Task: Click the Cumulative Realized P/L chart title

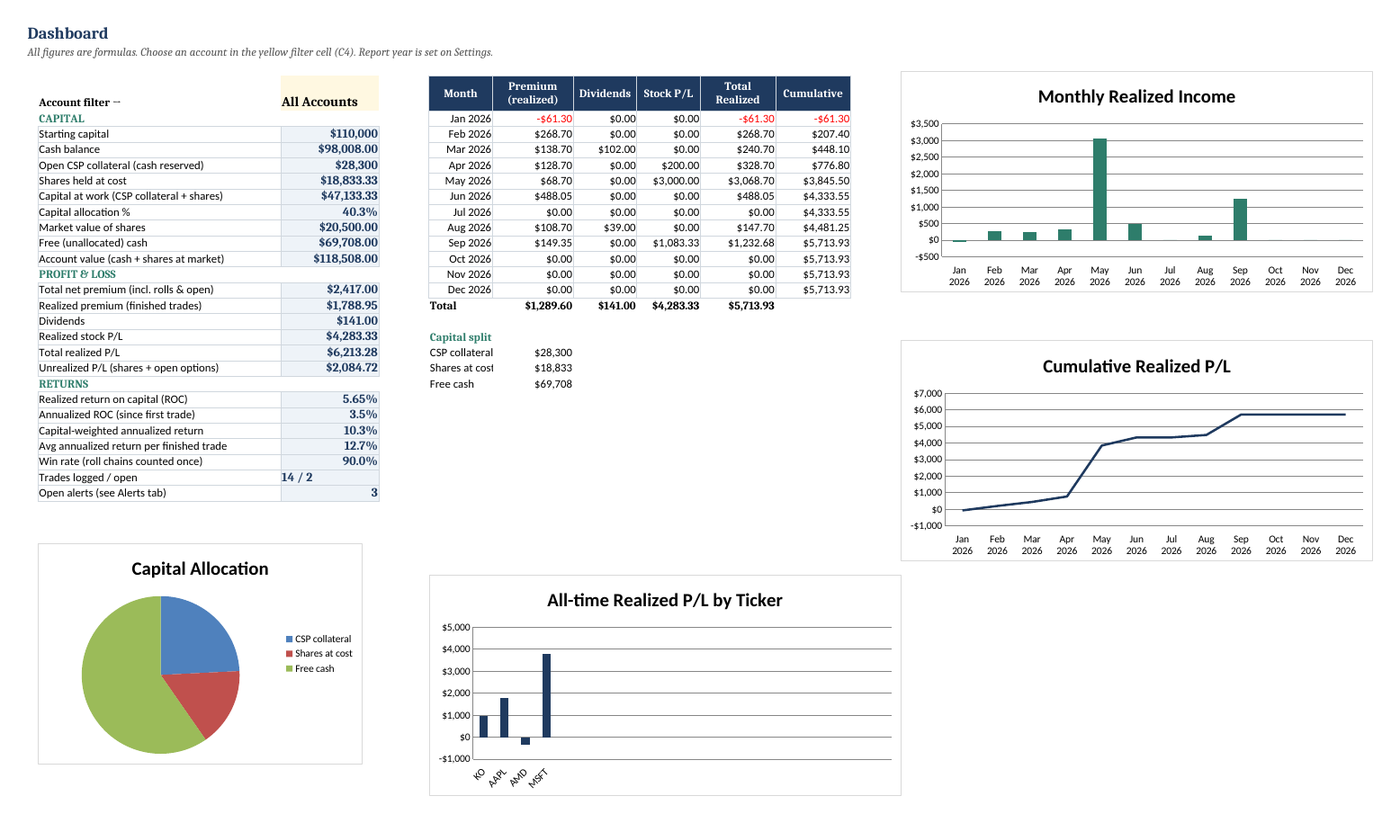Action: pyautogui.click(x=1136, y=367)
